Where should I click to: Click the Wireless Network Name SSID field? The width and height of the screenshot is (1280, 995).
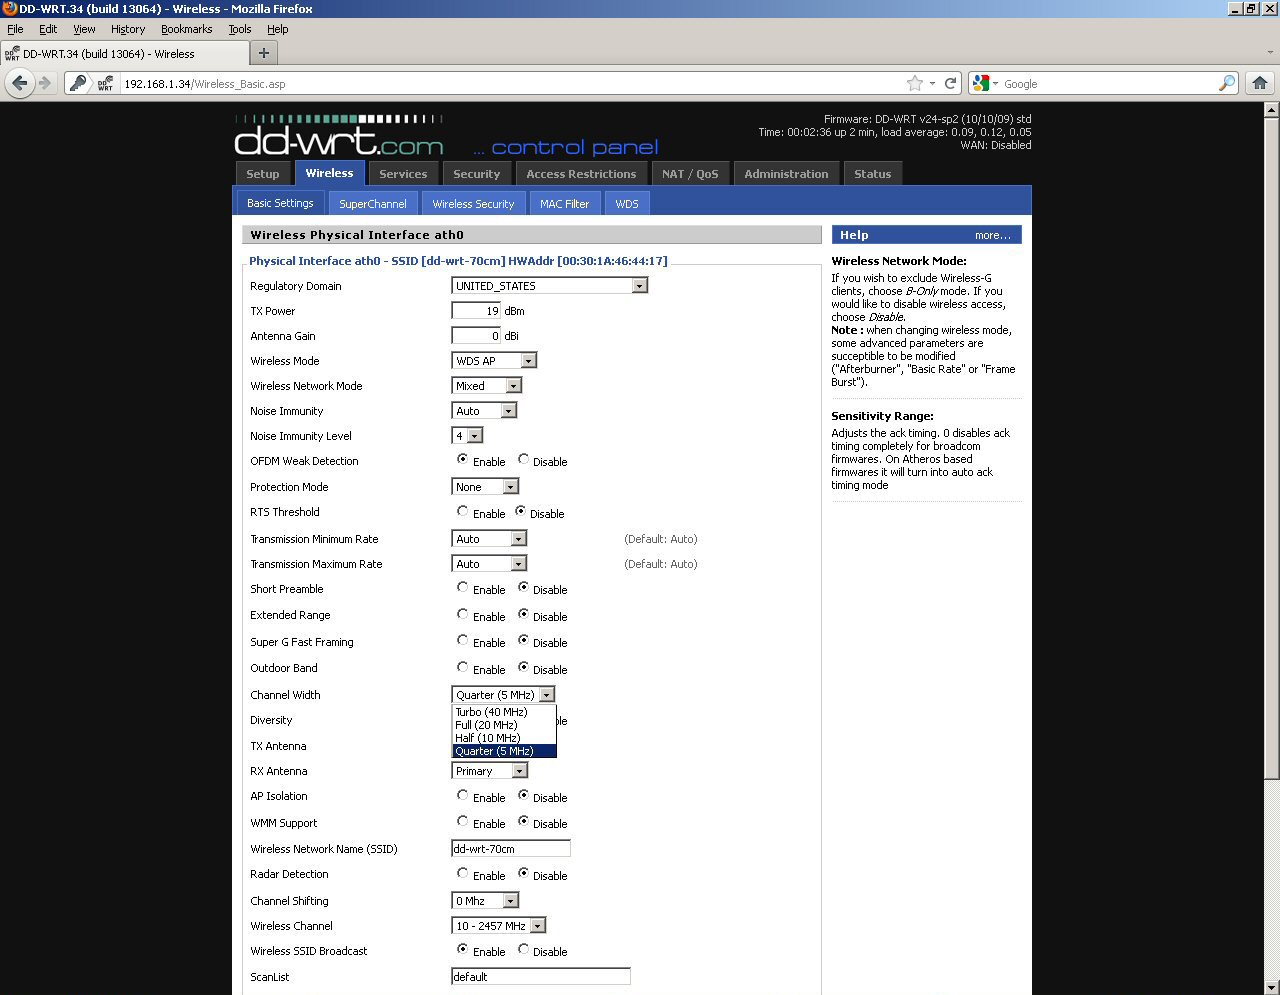pos(511,848)
